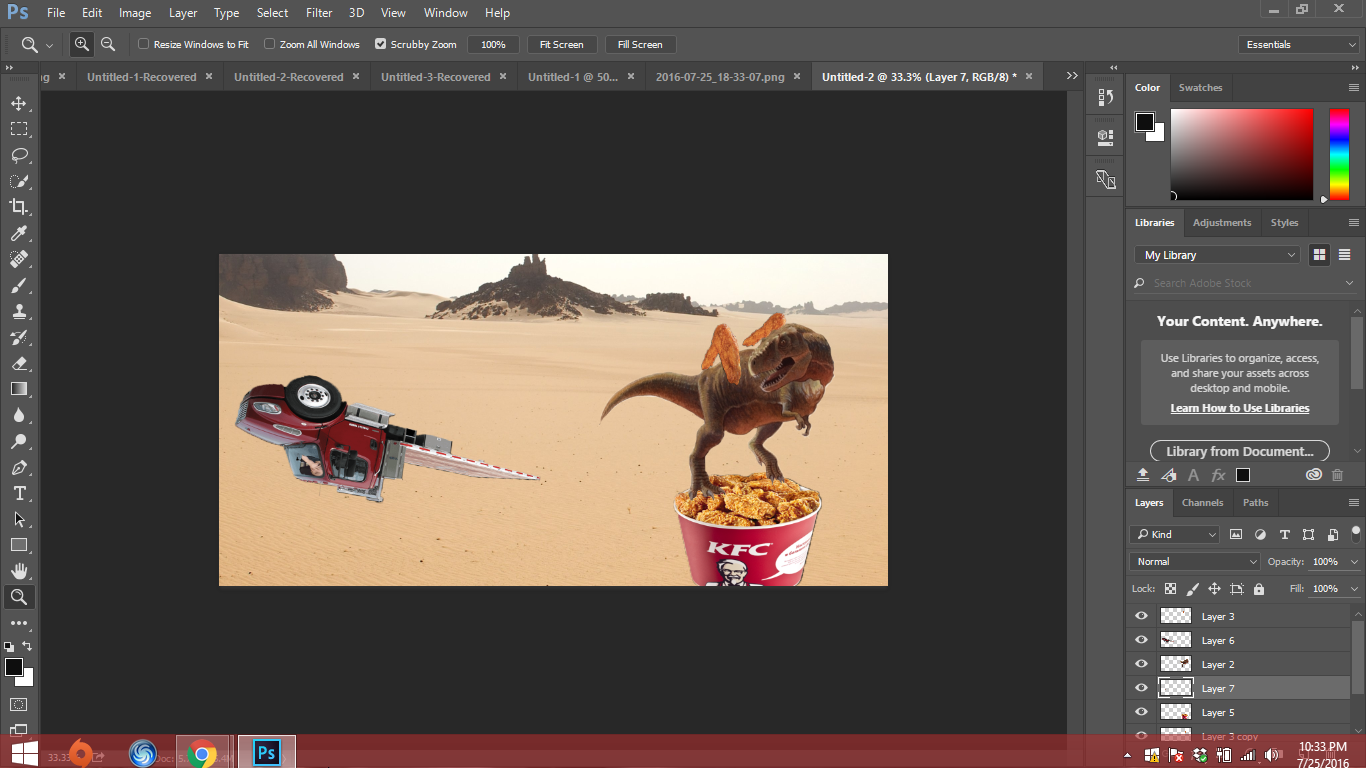Lock layer position icon
The width and height of the screenshot is (1366, 768).
coord(1214,589)
